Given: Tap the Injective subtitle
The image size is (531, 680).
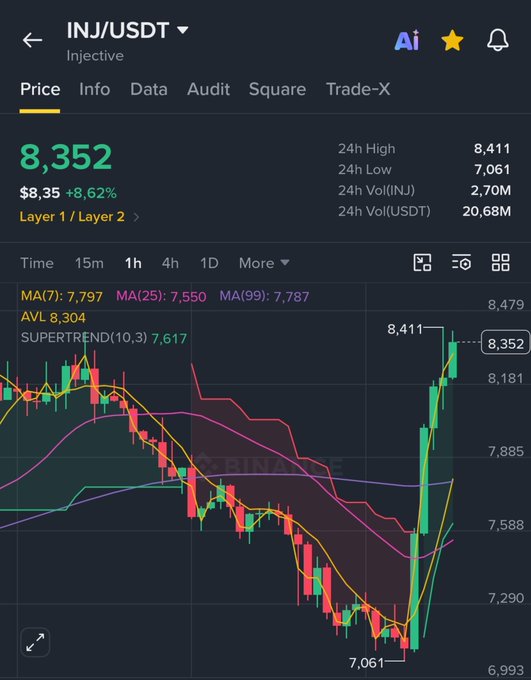Looking at the screenshot, I should (95, 56).
